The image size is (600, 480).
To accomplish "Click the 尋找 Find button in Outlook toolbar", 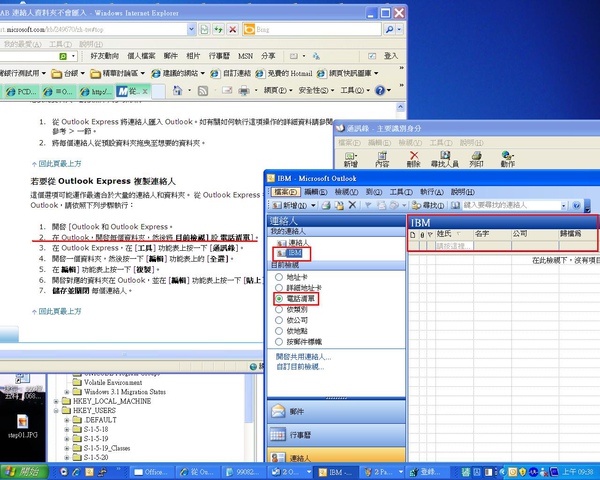I will point(428,206).
